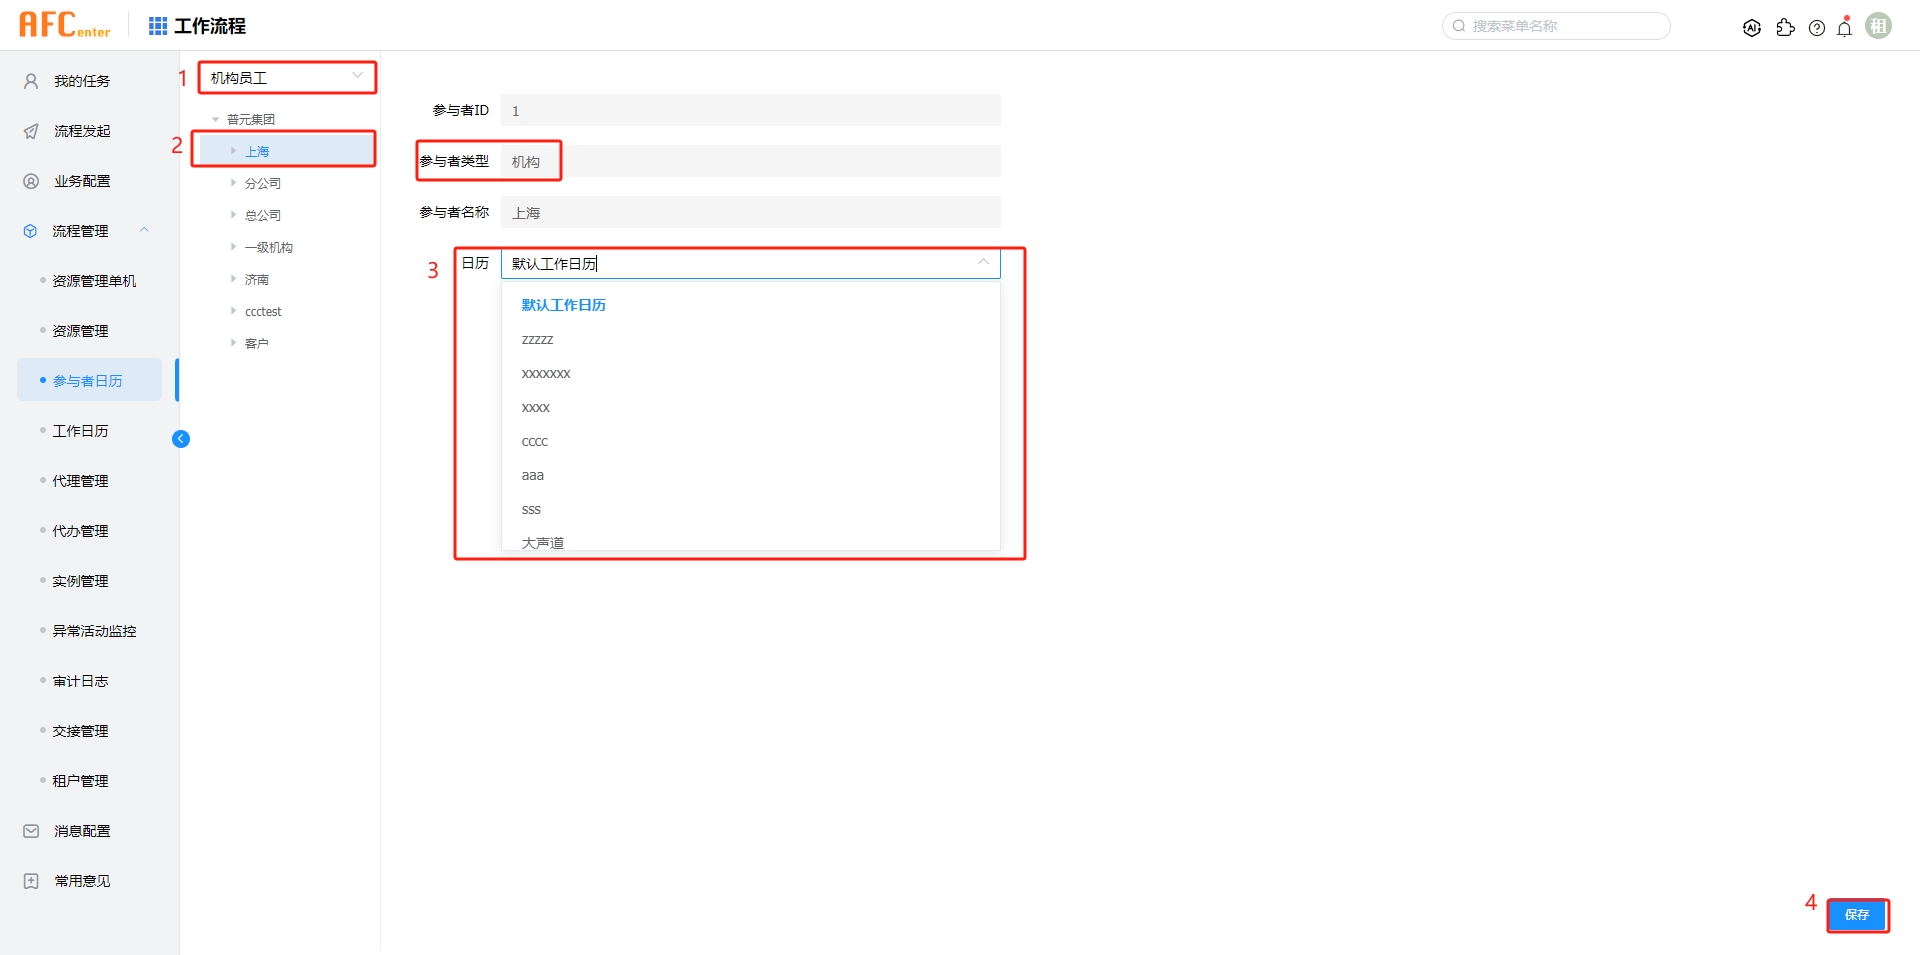Click the user avatar in header
Screen dimensions: 1920x955
click(x=1879, y=27)
